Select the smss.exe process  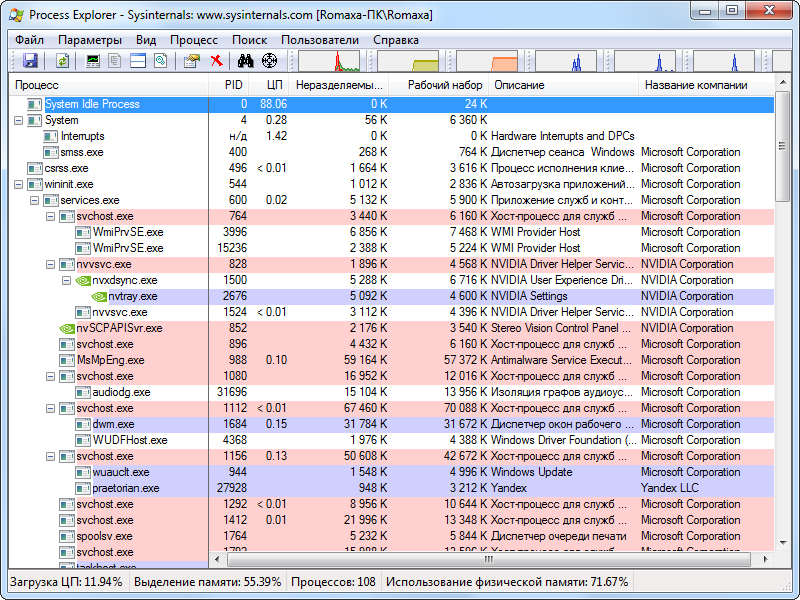(391, 153)
